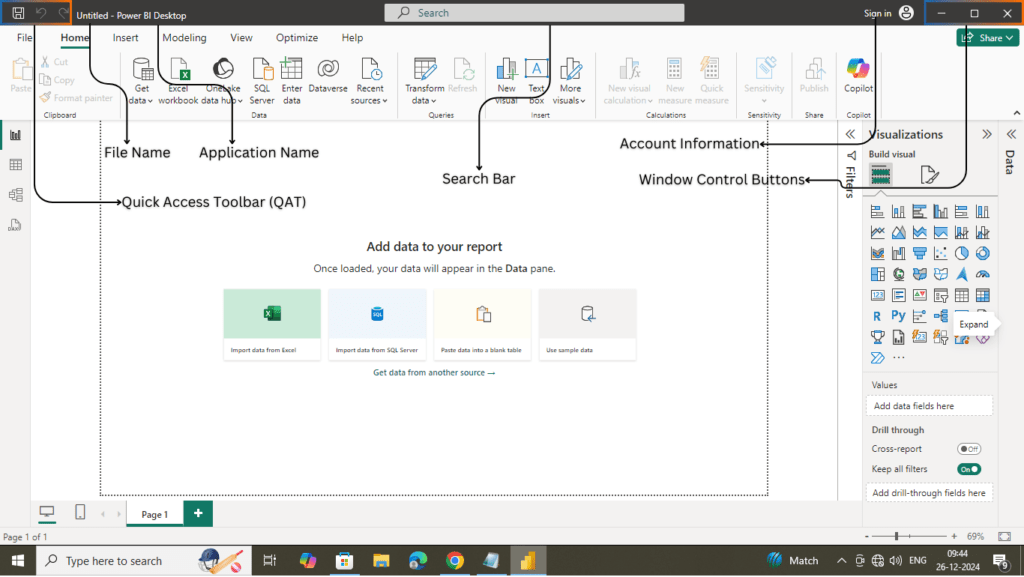Viewport: 1024px width, 577px height.
Task: Insert a New visual from ribbon
Action: pos(506,81)
